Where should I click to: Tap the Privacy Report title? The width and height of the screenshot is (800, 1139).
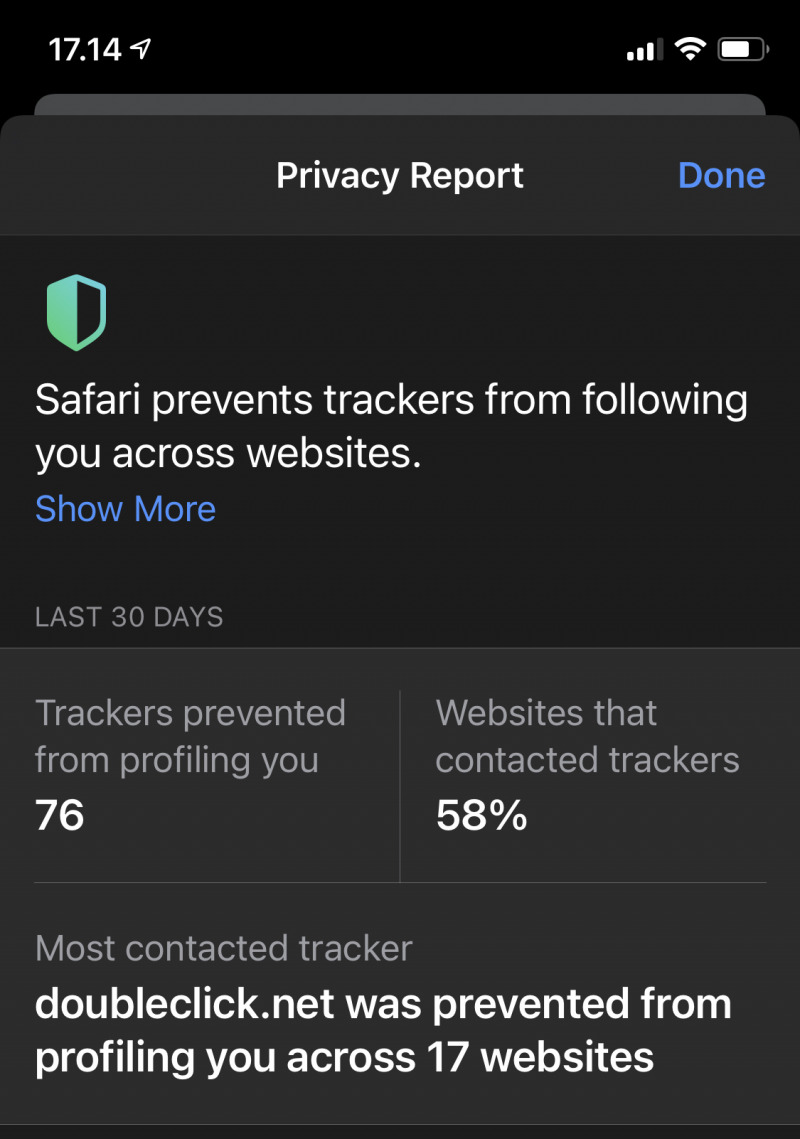click(x=400, y=176)
